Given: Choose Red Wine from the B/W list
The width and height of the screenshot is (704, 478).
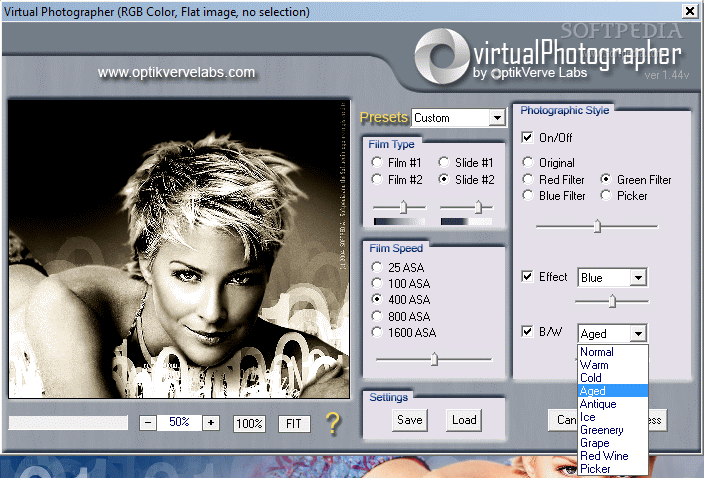Looking at the screenshot, I should click(613, 456).
